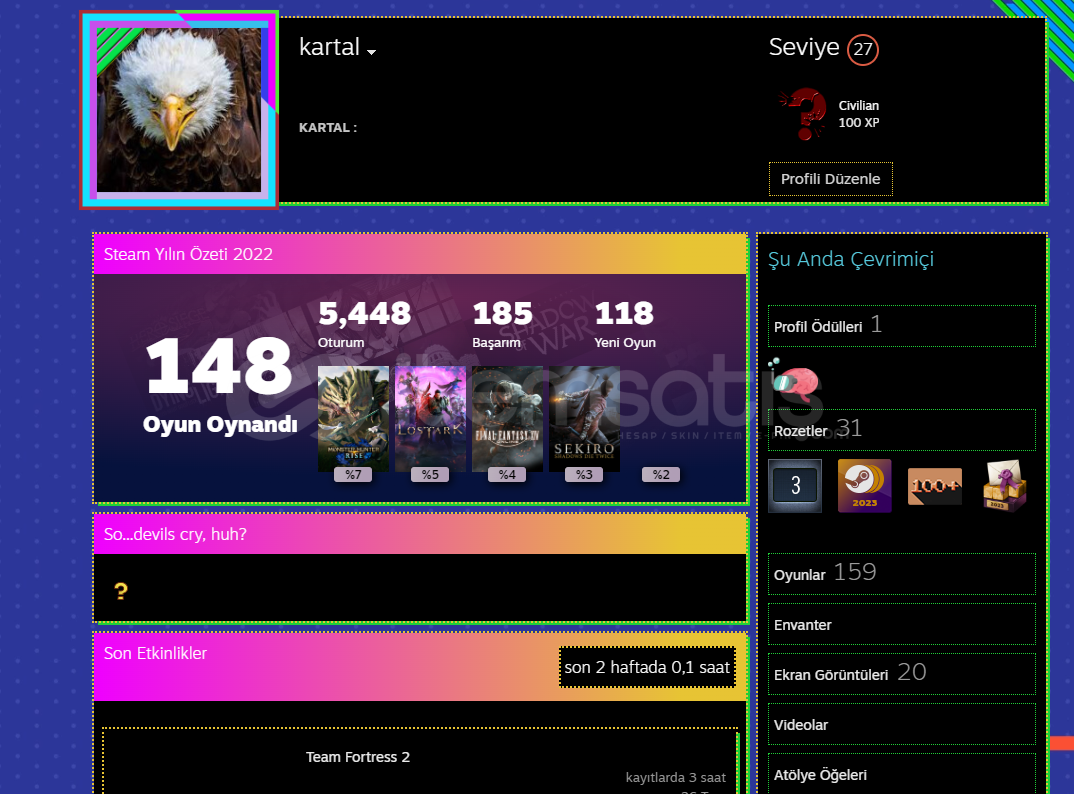The image size is (1074, 794).
Task: Click the %3 playtime label
Action: click(x=584, y=474)
